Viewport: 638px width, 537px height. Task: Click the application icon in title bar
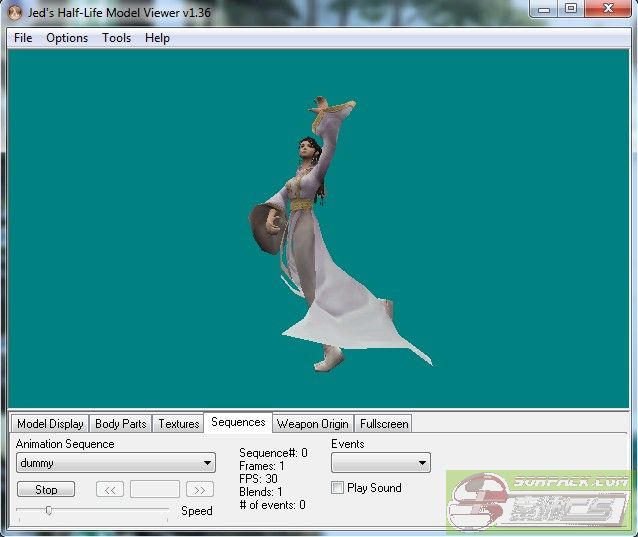tap(15, 13)
